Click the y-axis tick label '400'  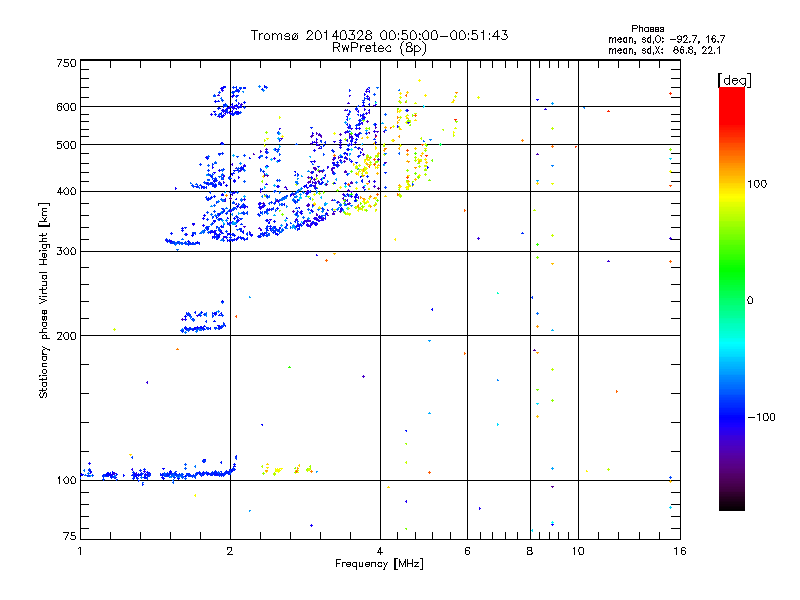(66, 192)
